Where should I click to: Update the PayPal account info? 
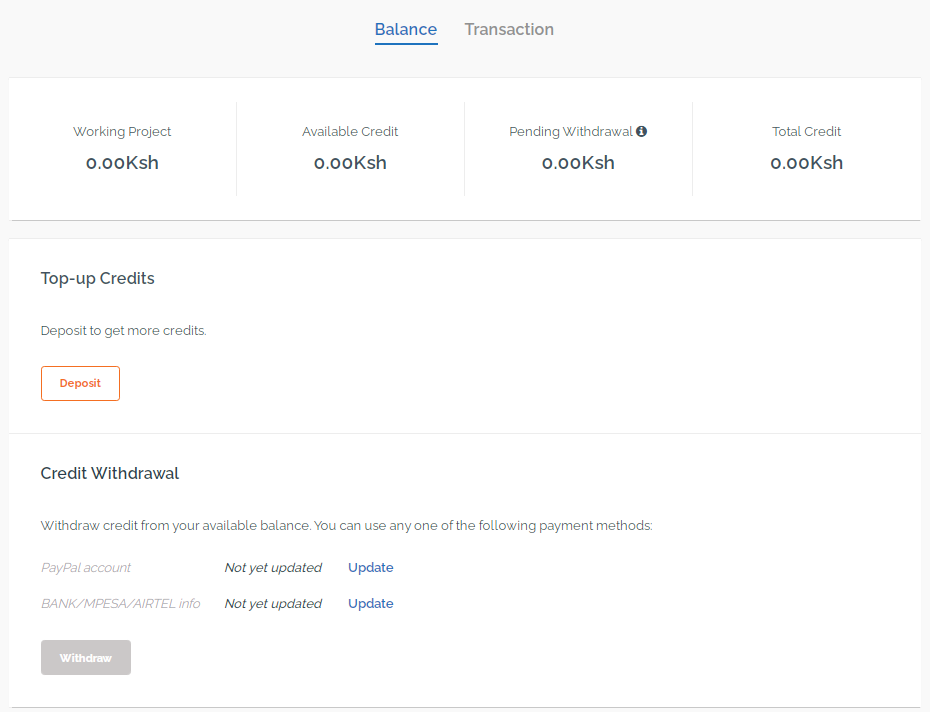tap(371, 567)
